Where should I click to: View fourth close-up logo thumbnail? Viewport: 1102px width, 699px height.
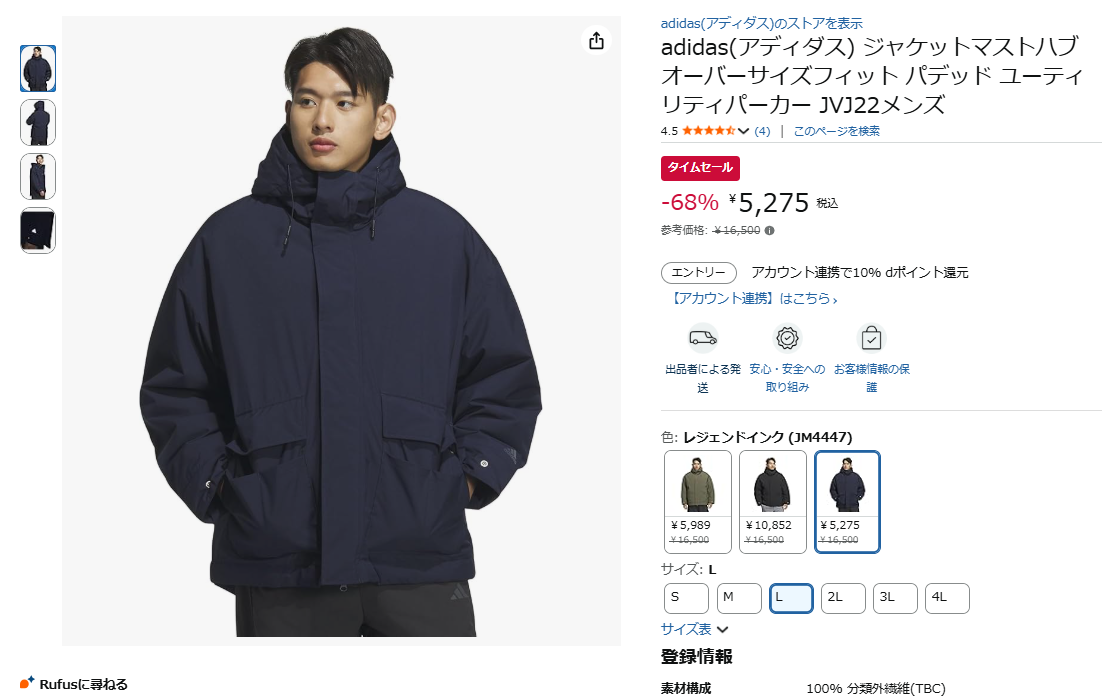[x=38, y=230]
